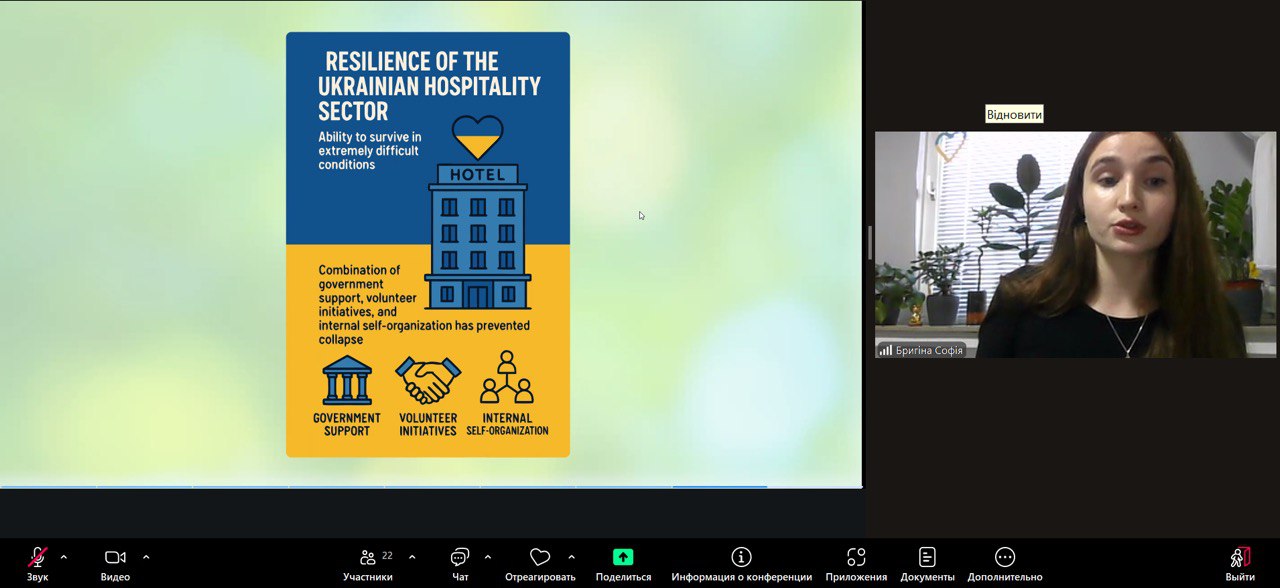Image resolution: width=1280 pixels, height=588 pixels.
Task: Open the Чат chat panel
Action: click(460, 558)
